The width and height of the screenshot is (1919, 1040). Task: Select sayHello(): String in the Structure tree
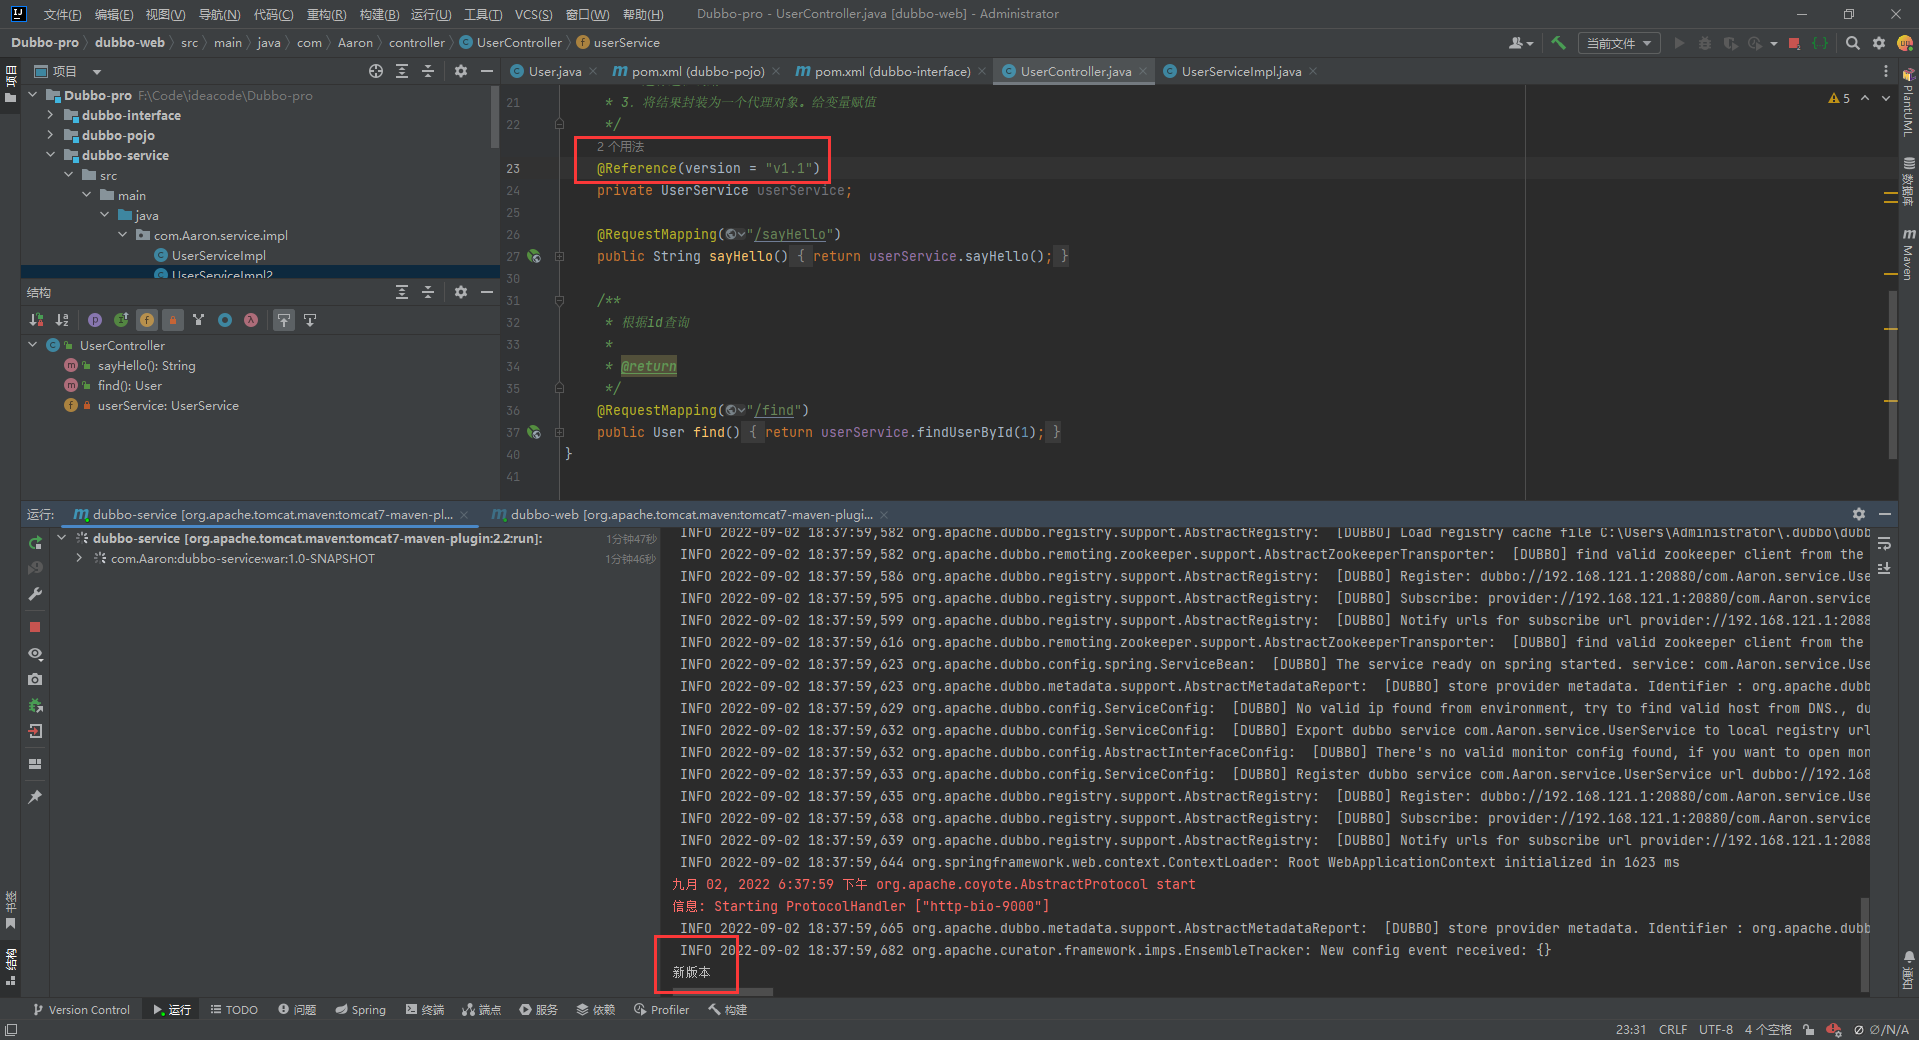tap(146, 365)
